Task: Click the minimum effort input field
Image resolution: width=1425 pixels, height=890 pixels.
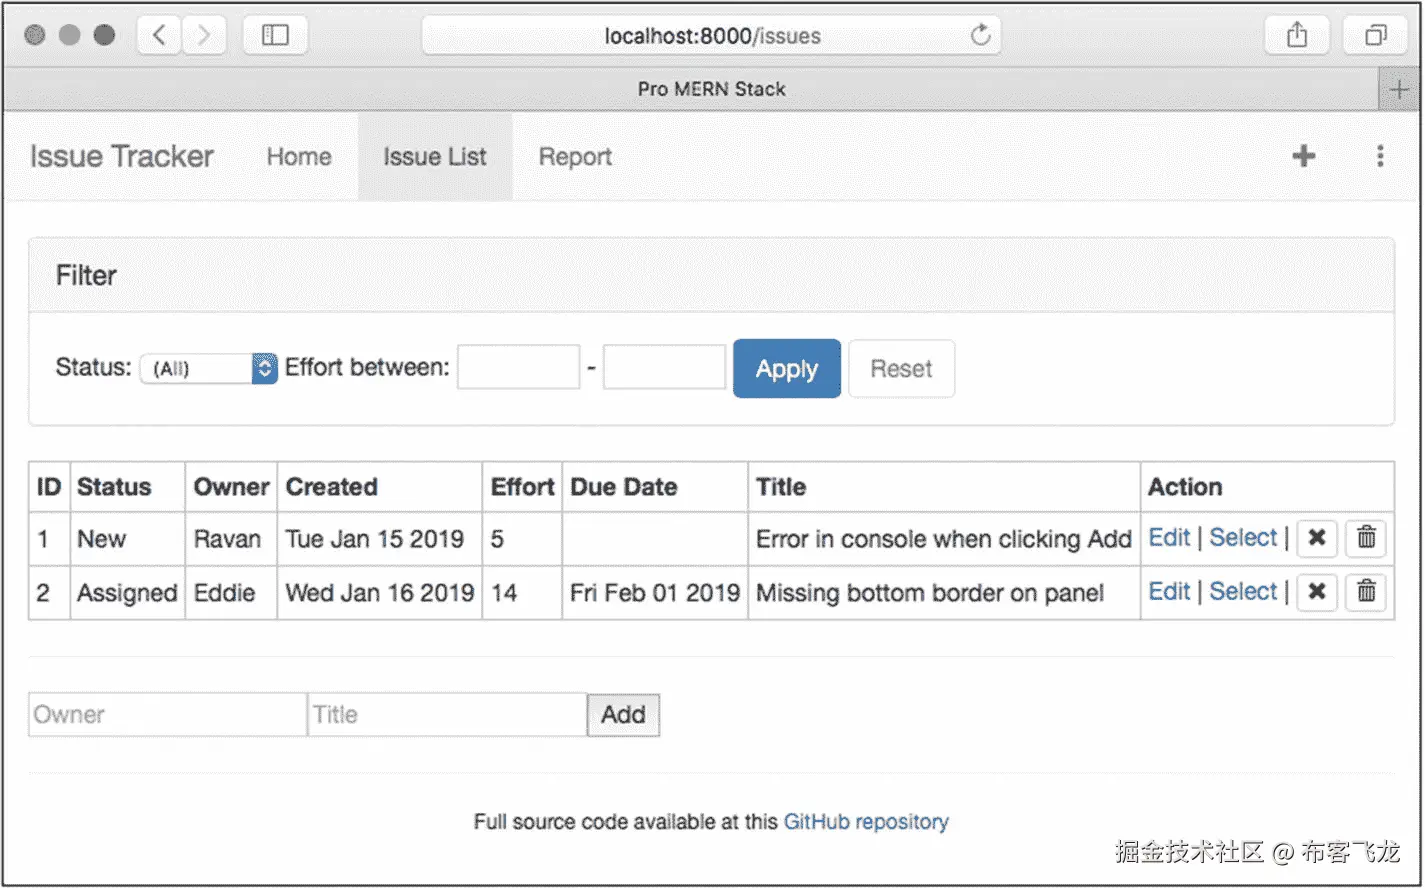Action: coord(518,368)
